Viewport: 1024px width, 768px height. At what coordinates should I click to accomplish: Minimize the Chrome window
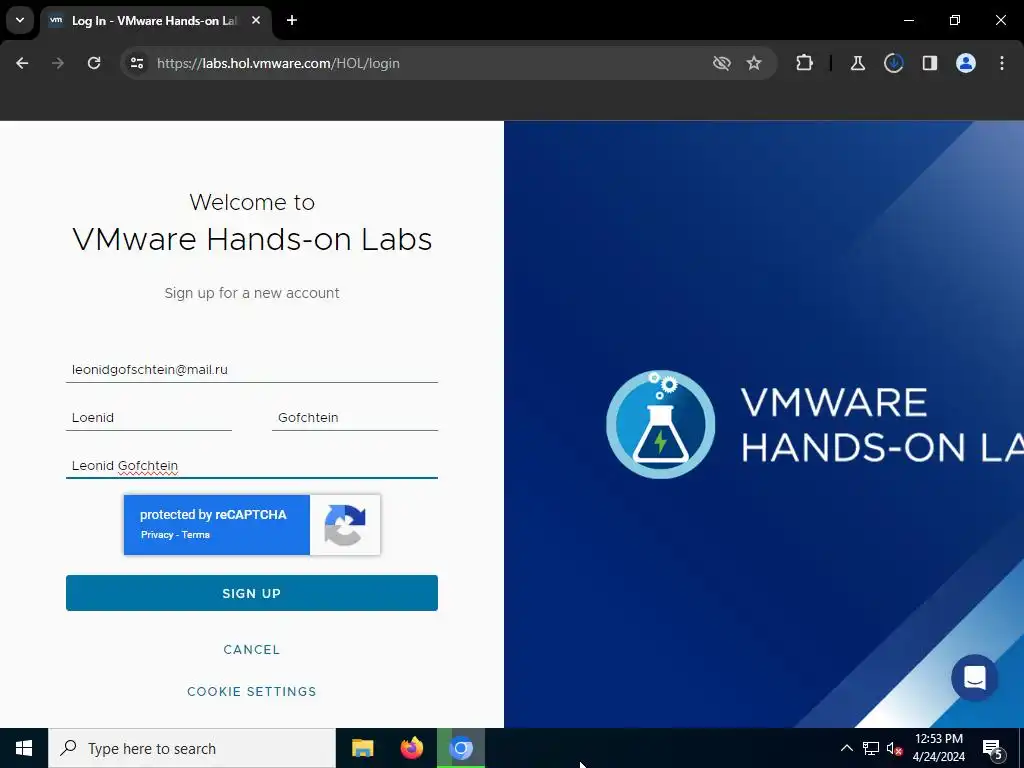908,20
